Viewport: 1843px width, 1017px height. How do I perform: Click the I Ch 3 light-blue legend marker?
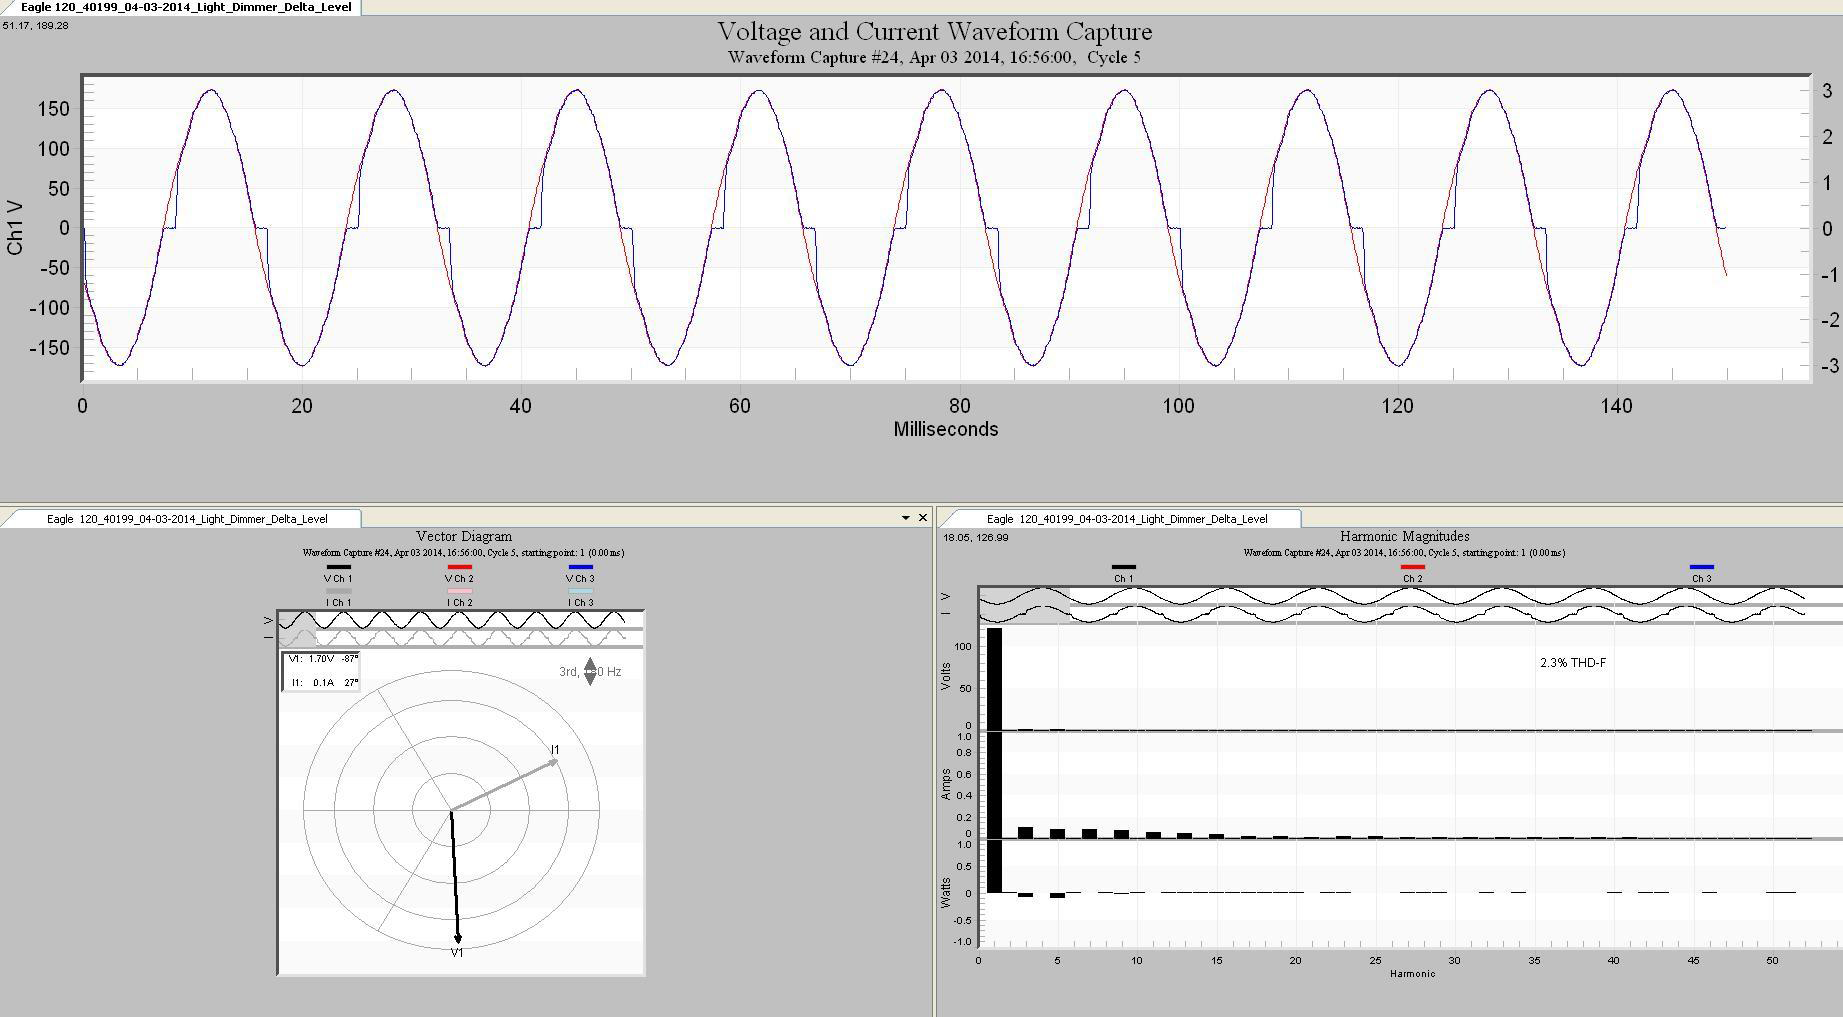(x=581, y=590)
